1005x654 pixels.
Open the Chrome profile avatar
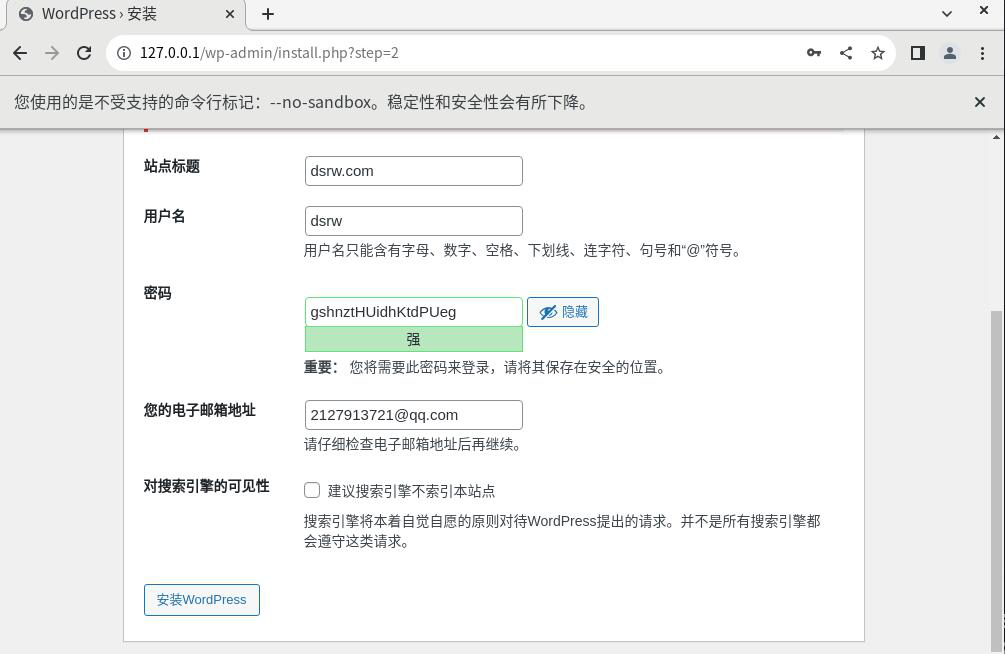[950, 53]
